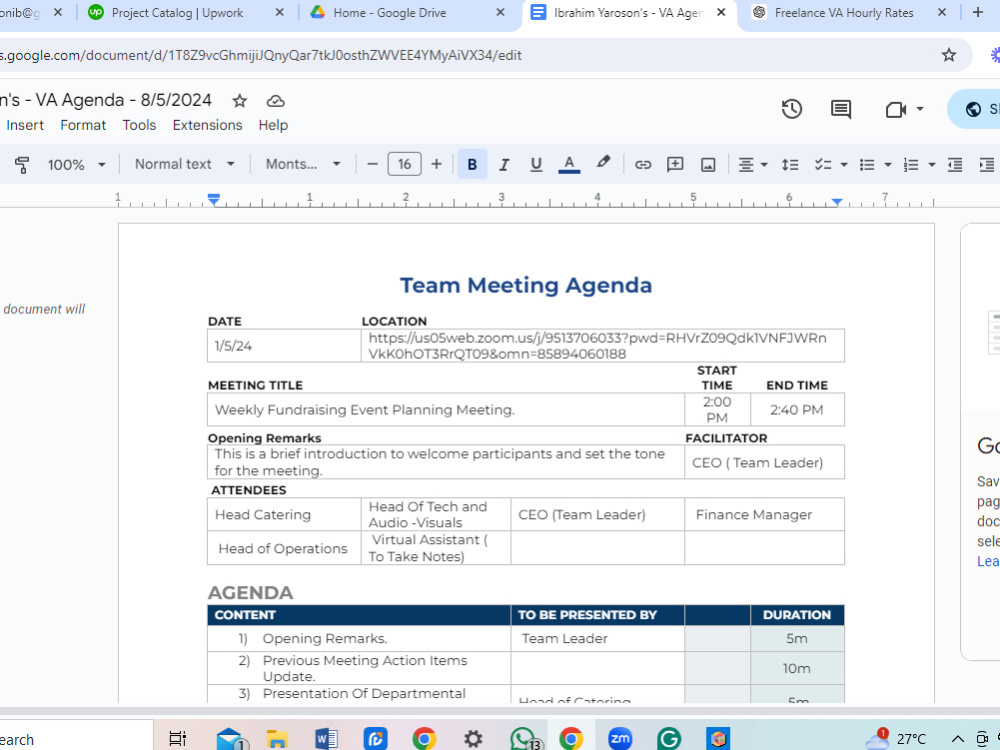This screenshot has width=1000, height=750.
Task: Click the right indent marker on ruler
Action: (x=837, y=202)
